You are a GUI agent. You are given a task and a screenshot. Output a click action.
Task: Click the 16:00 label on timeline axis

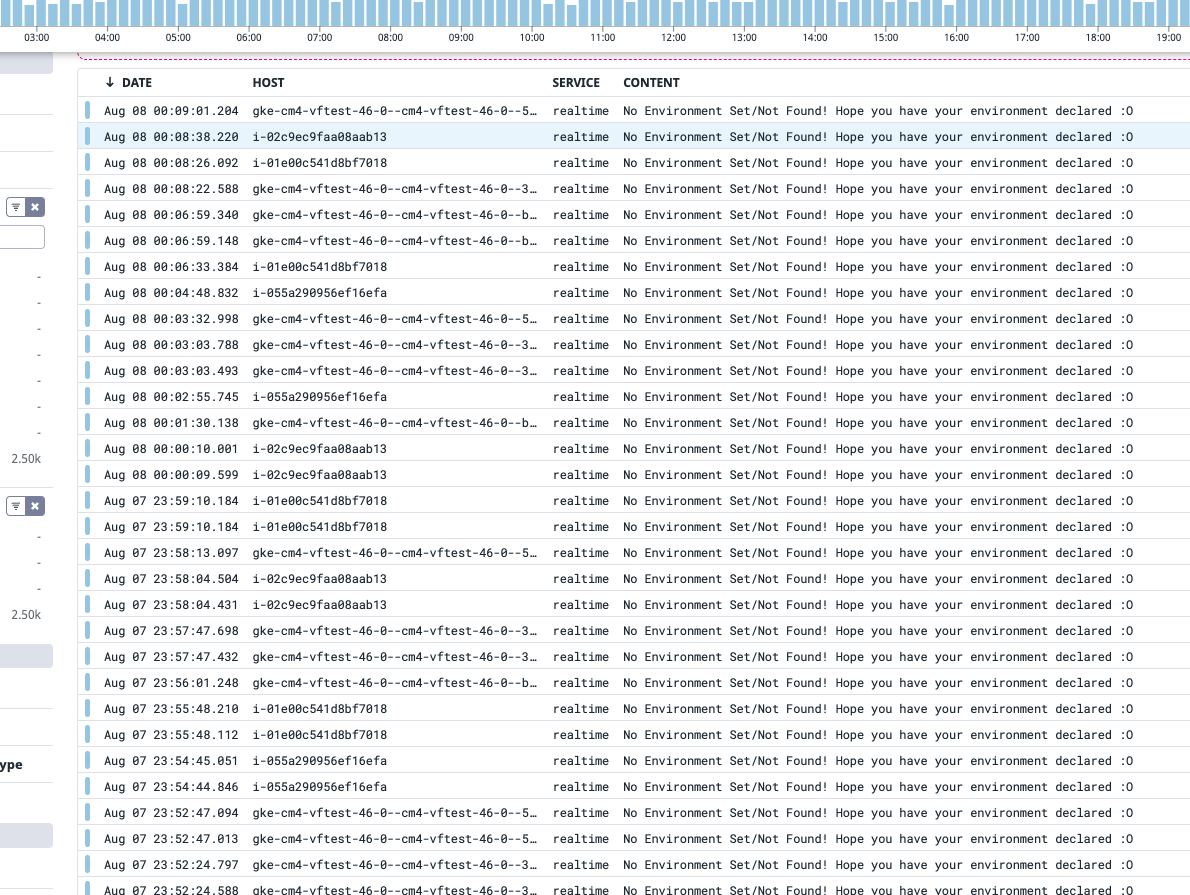[x=956, y=37]
